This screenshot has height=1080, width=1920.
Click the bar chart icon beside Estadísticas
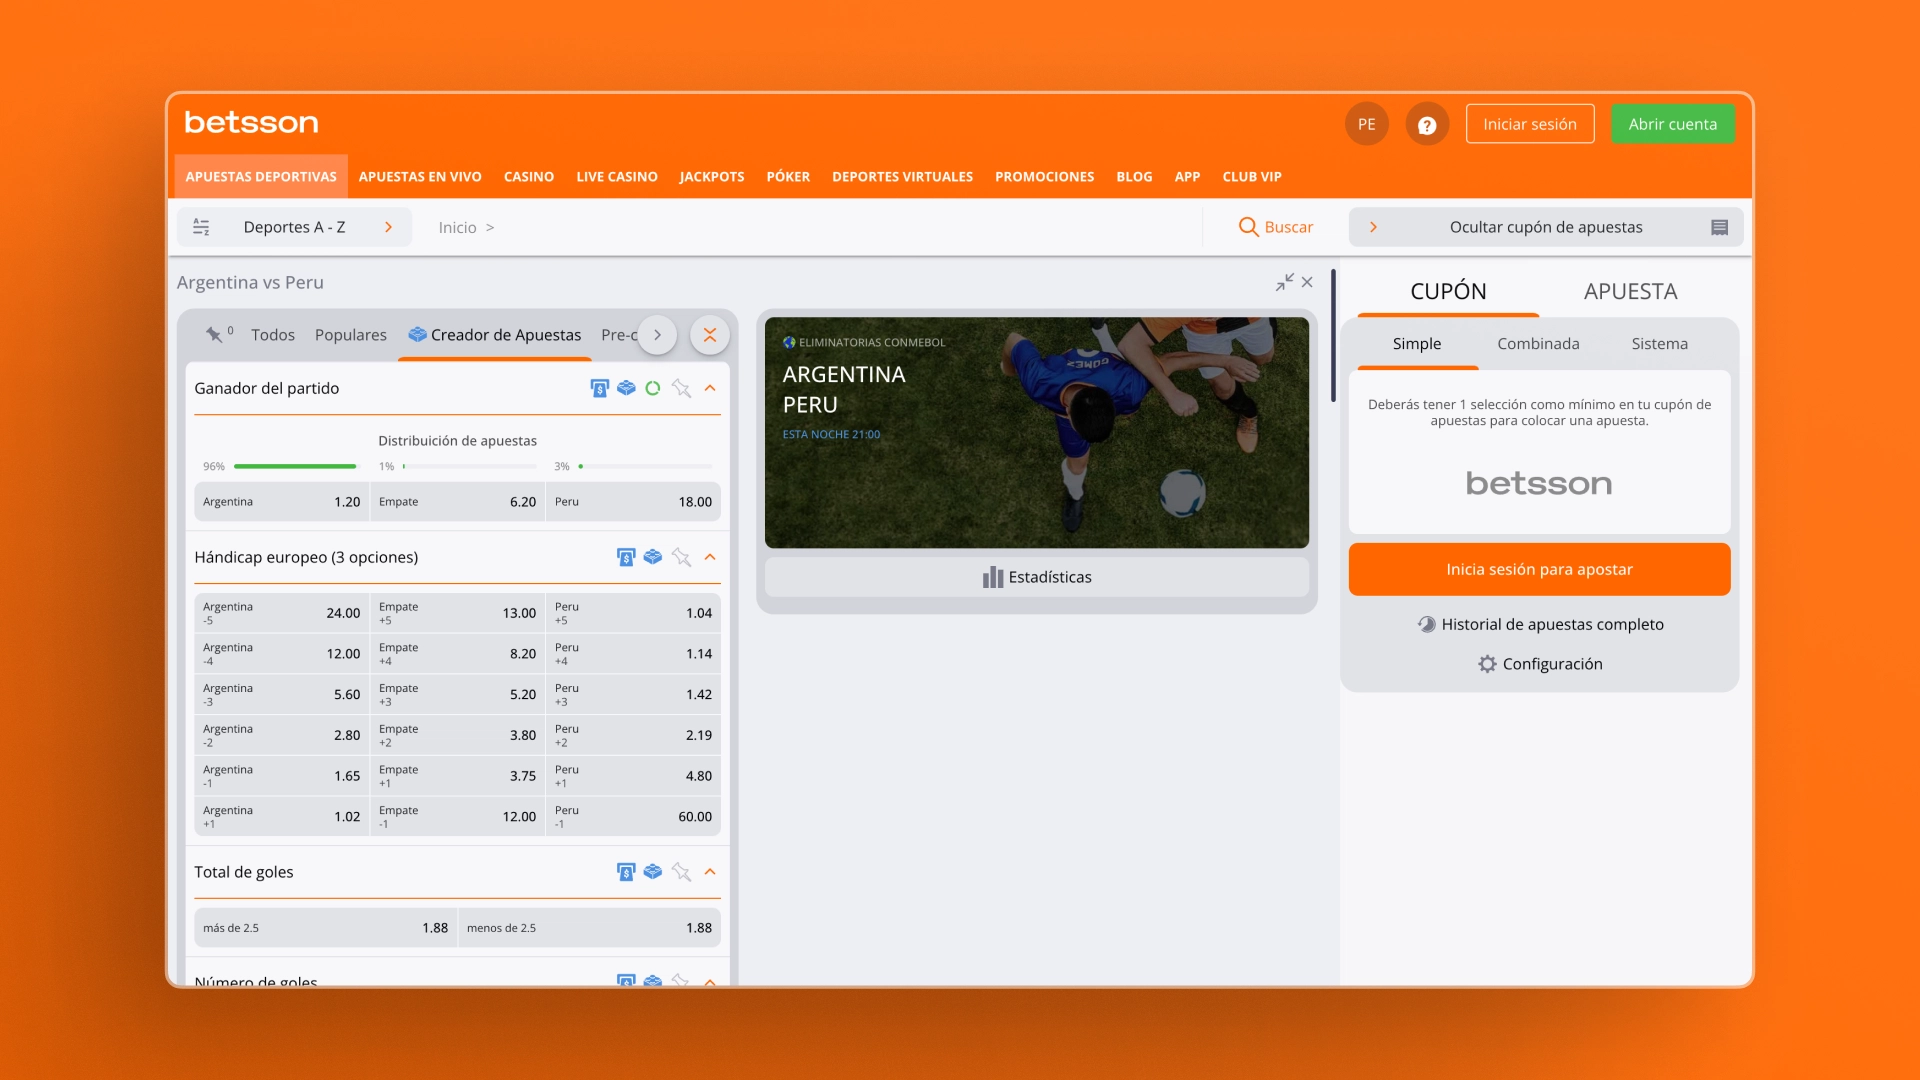992,577
